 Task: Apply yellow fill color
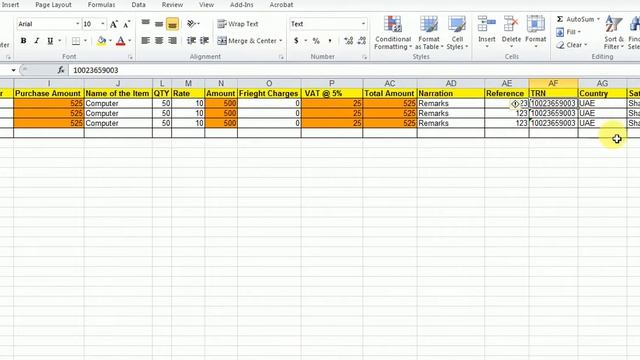tap(101, 41)
